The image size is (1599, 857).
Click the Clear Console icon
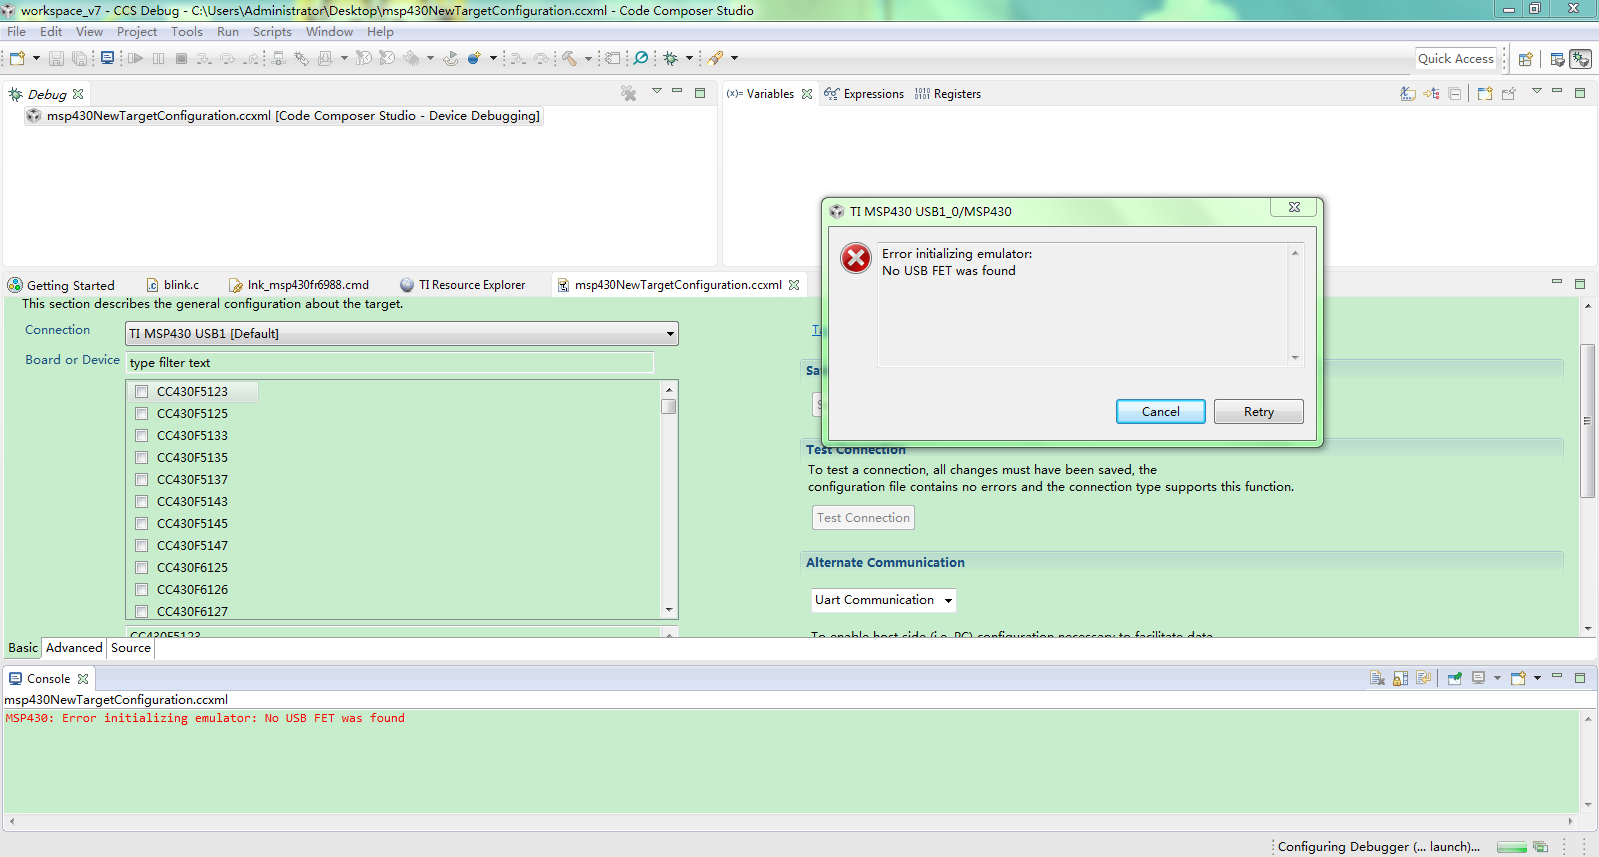click(1377, 678)
